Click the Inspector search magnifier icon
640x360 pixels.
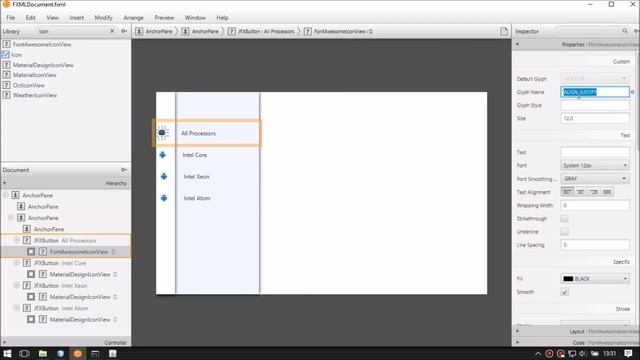[625, 31]
